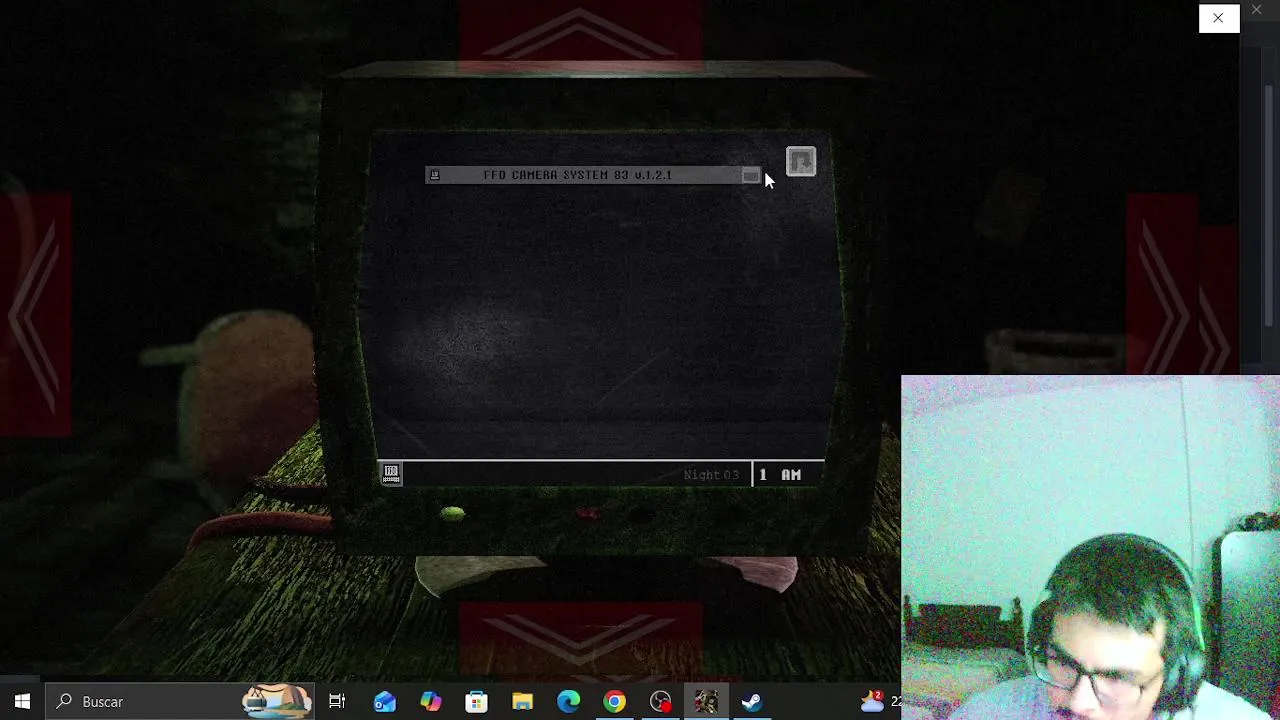Open File Explorer from the taskbar
Image resolution: width=1280 pixels, height=720 pixels.
click(x=523, y=702)
